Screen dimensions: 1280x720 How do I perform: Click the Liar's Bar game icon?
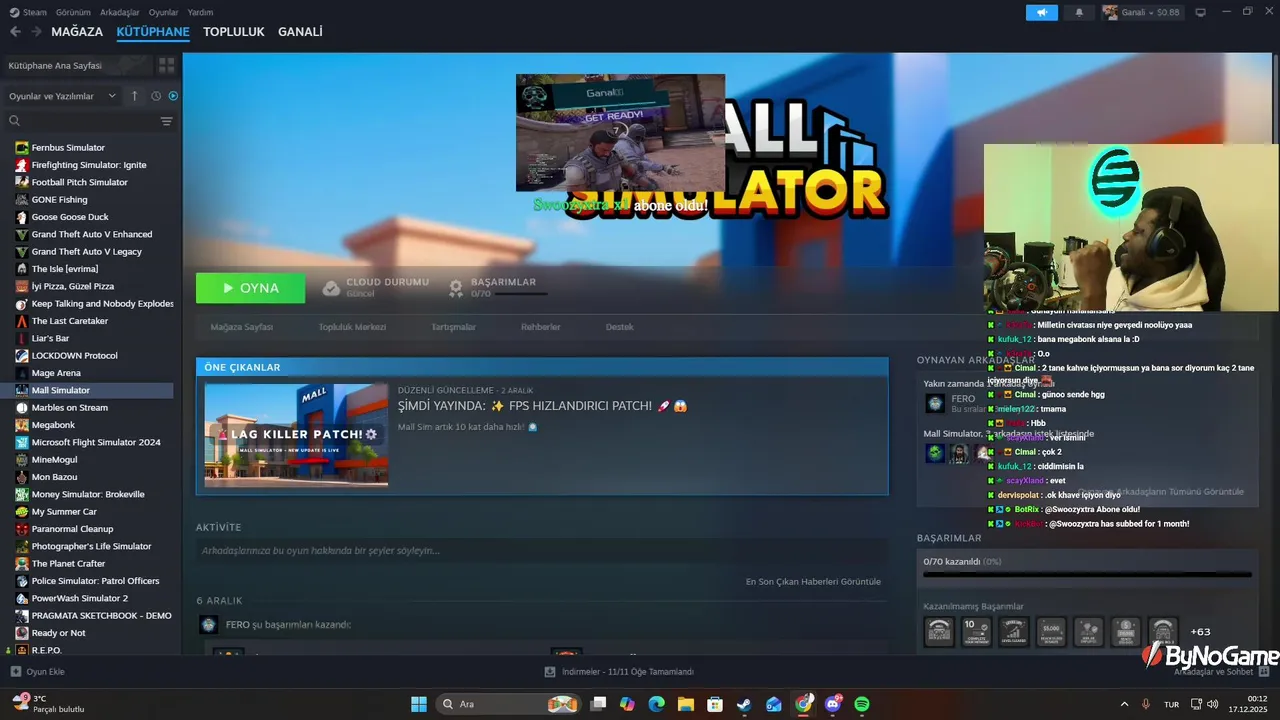(22, 338)
